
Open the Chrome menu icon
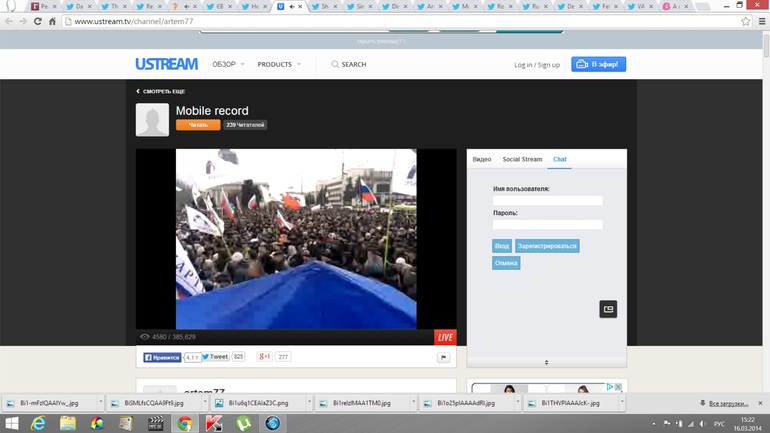click(761, 21)
